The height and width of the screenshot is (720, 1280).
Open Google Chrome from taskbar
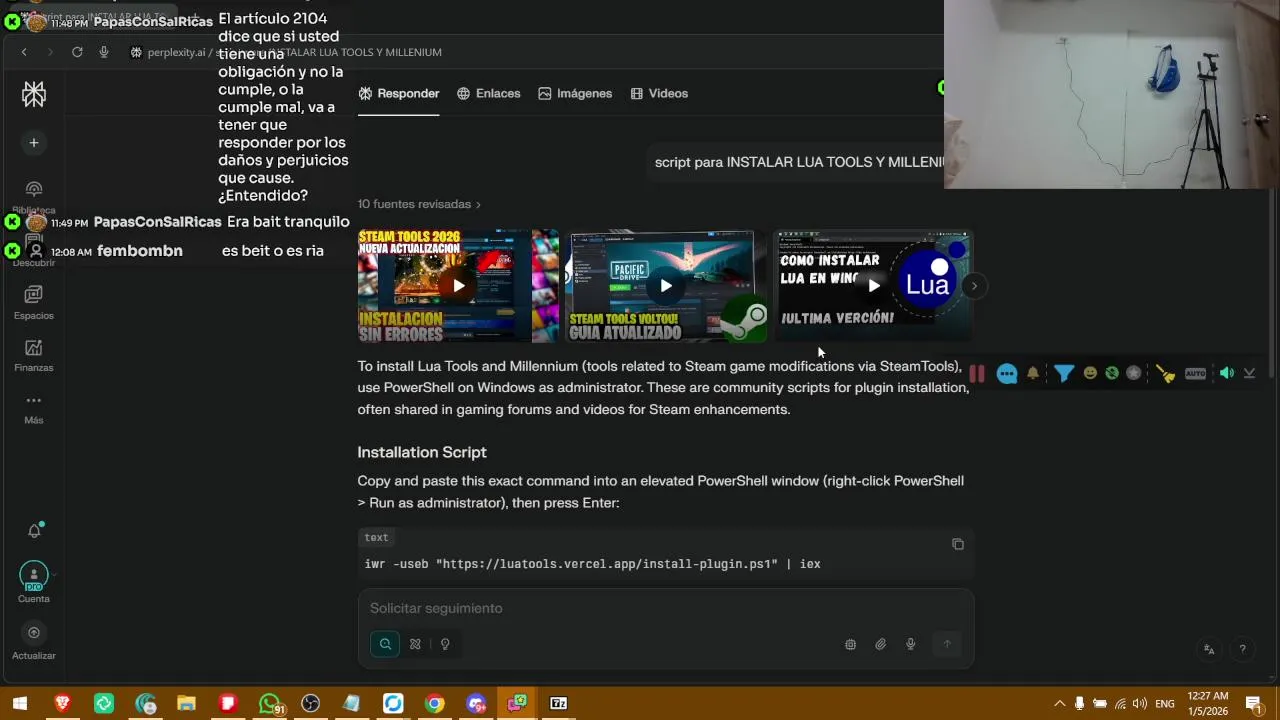point(434,704)
